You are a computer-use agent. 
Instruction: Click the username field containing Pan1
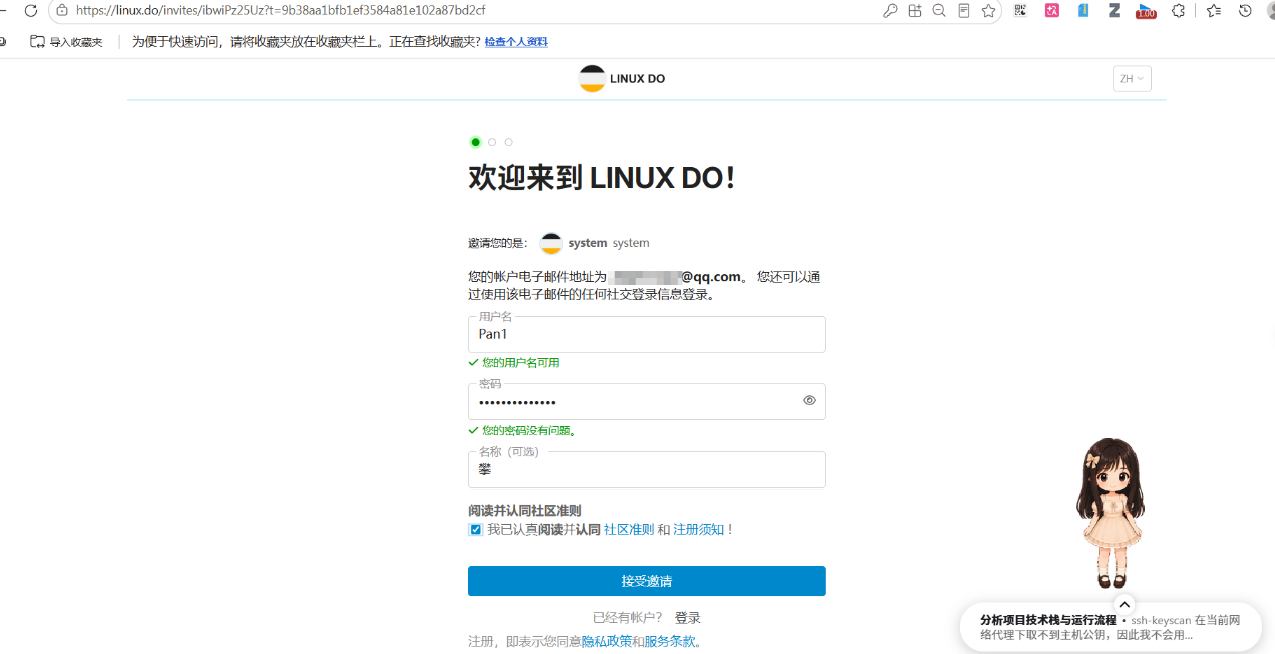(647, 334)
